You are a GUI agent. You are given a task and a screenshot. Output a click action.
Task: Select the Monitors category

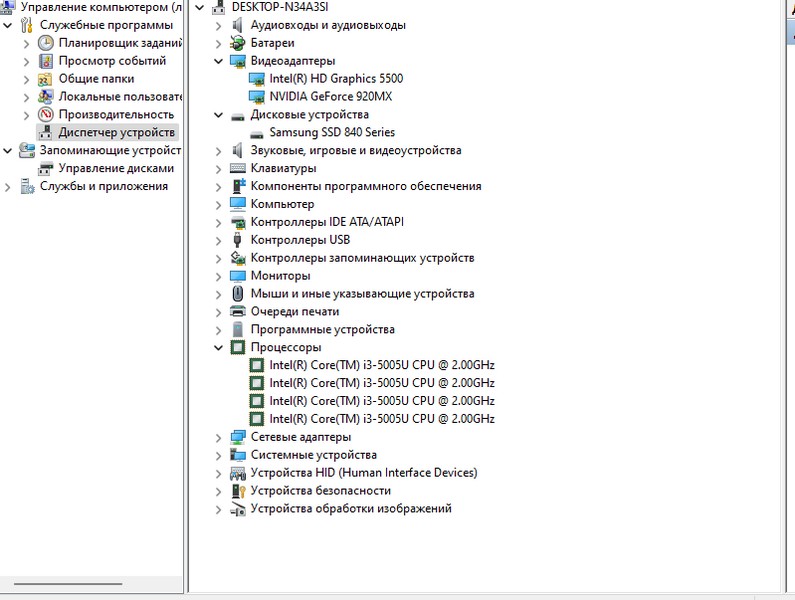[x=280, y=276]
